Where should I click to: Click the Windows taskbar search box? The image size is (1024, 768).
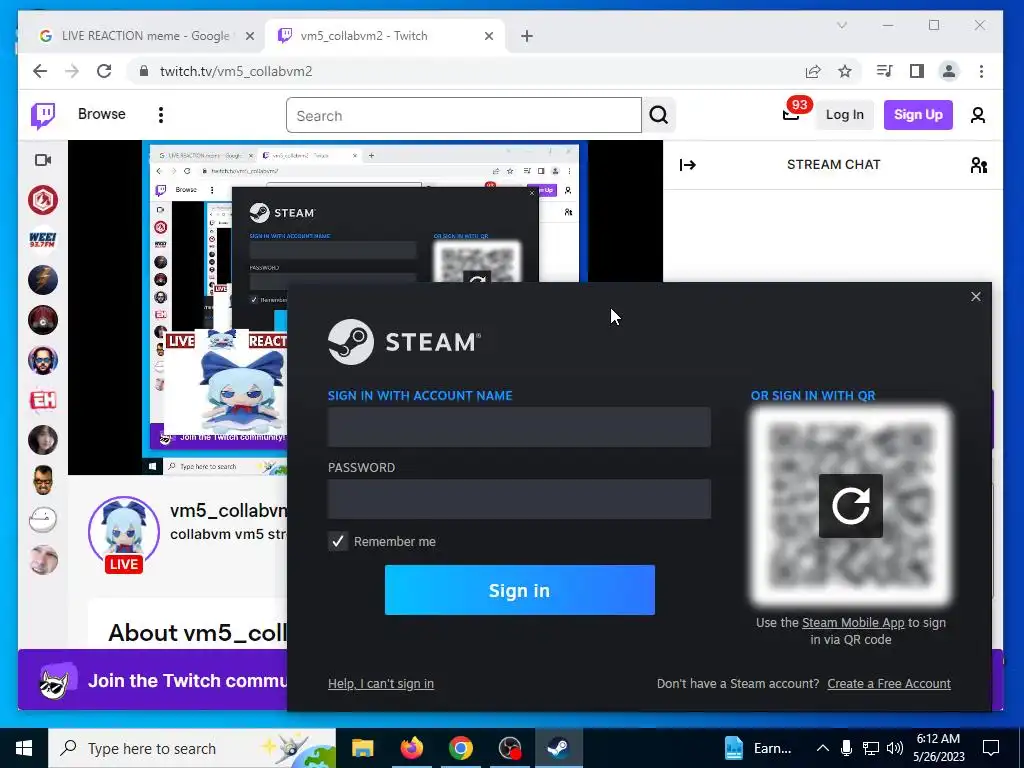point(192,748)
